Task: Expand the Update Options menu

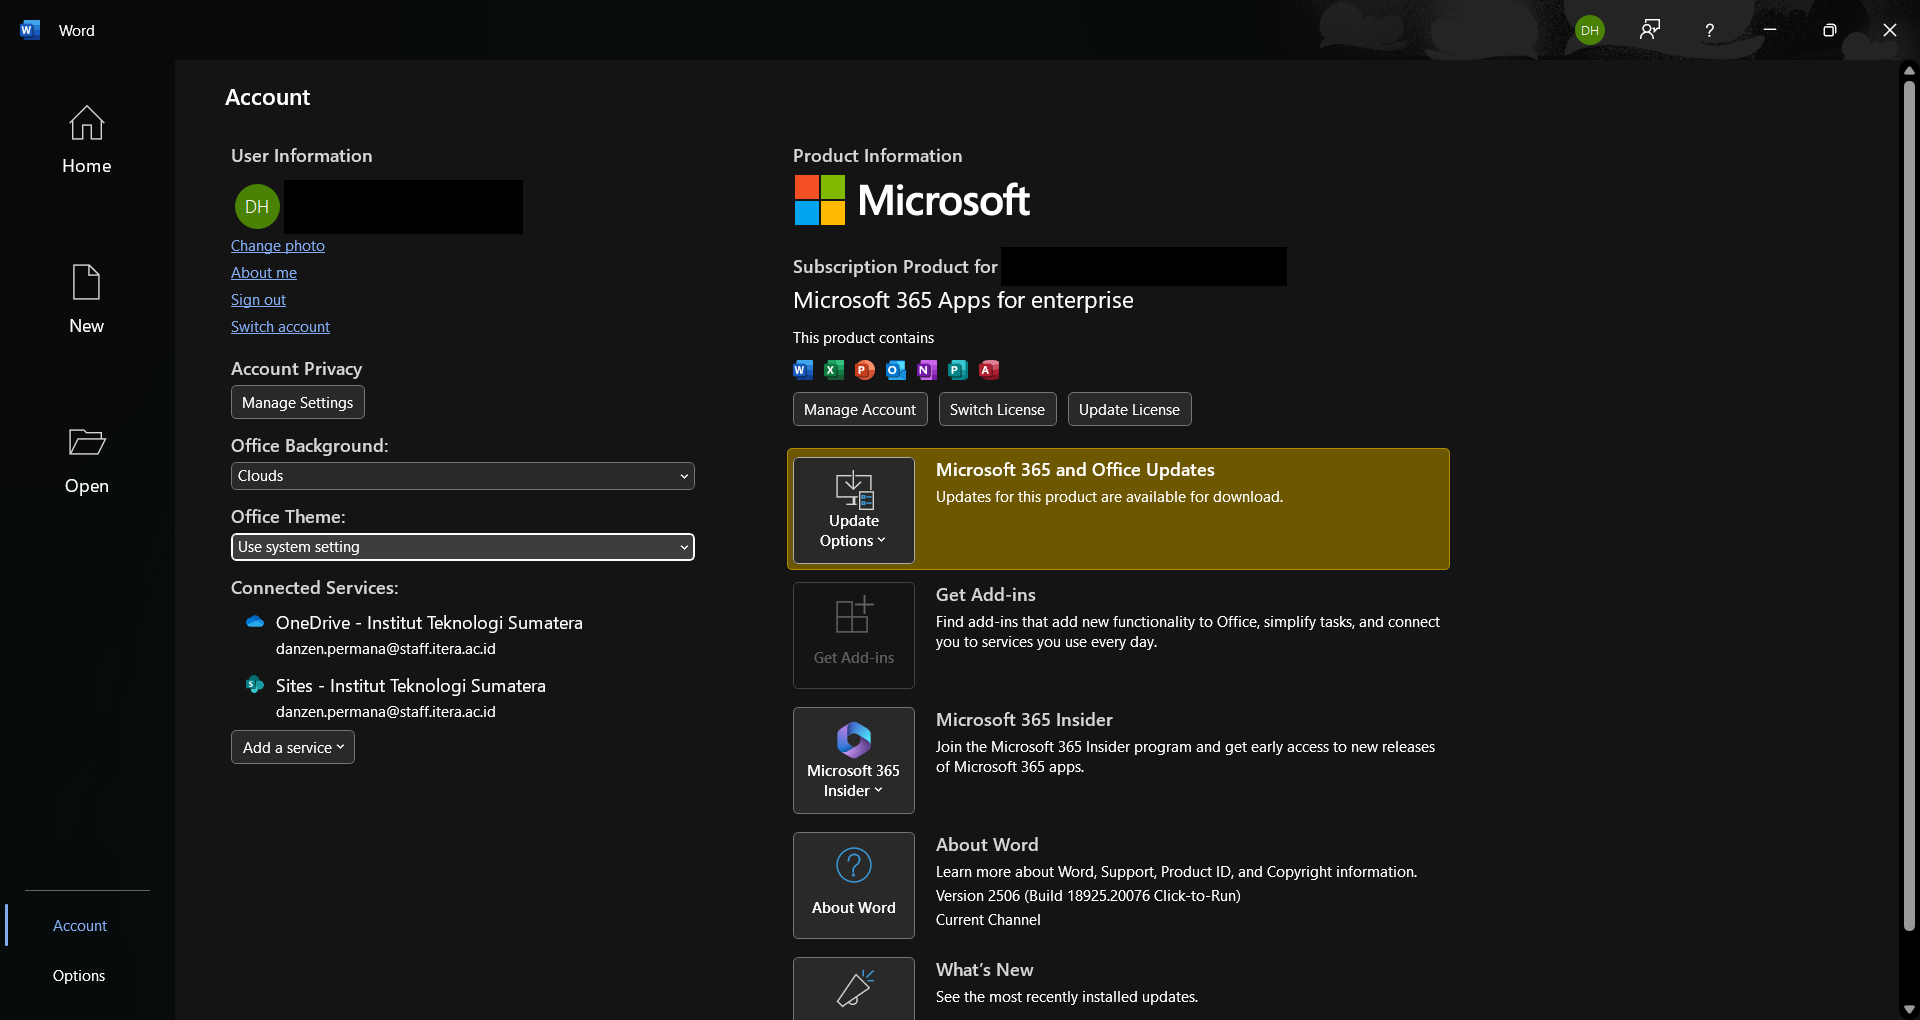Action: [853, 510]
